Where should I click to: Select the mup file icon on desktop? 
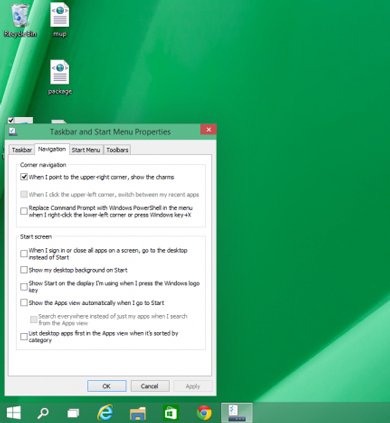(x=60, y=19)
